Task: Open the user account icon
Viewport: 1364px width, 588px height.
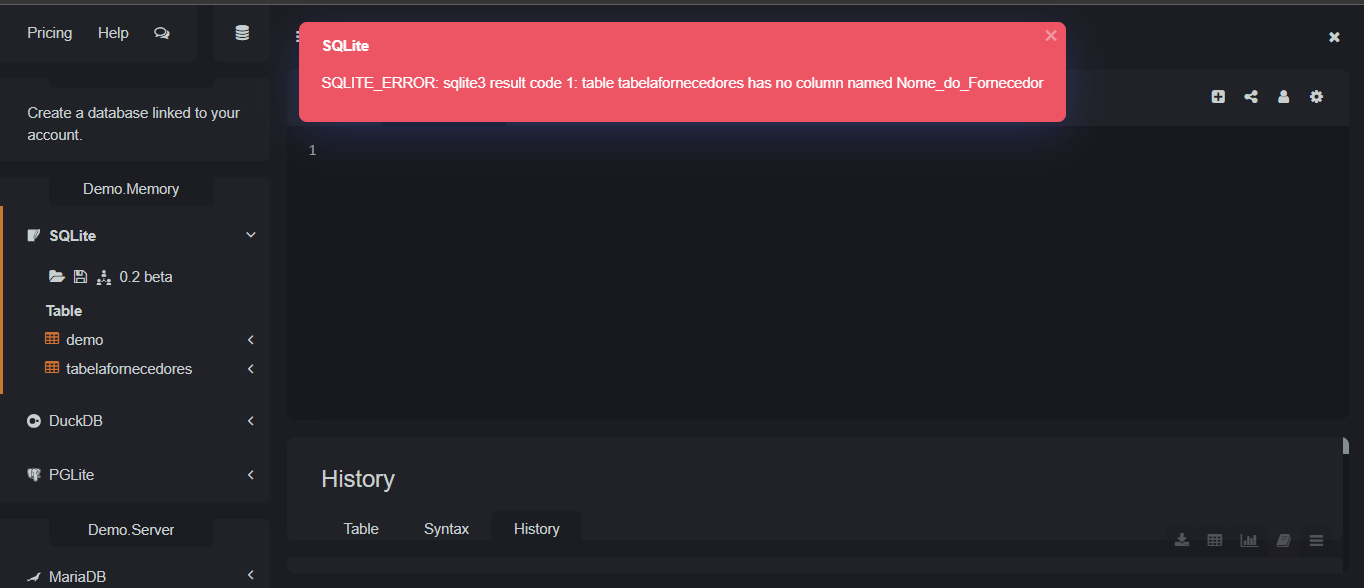Action: (1283, 97)
